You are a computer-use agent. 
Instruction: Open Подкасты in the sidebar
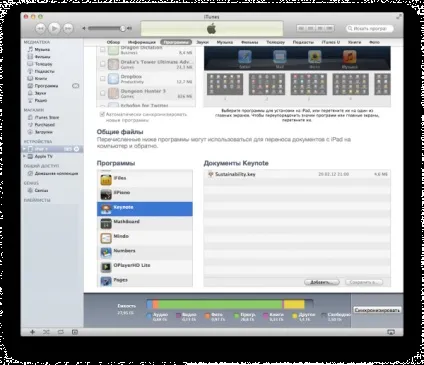click(x=45, y=71)
